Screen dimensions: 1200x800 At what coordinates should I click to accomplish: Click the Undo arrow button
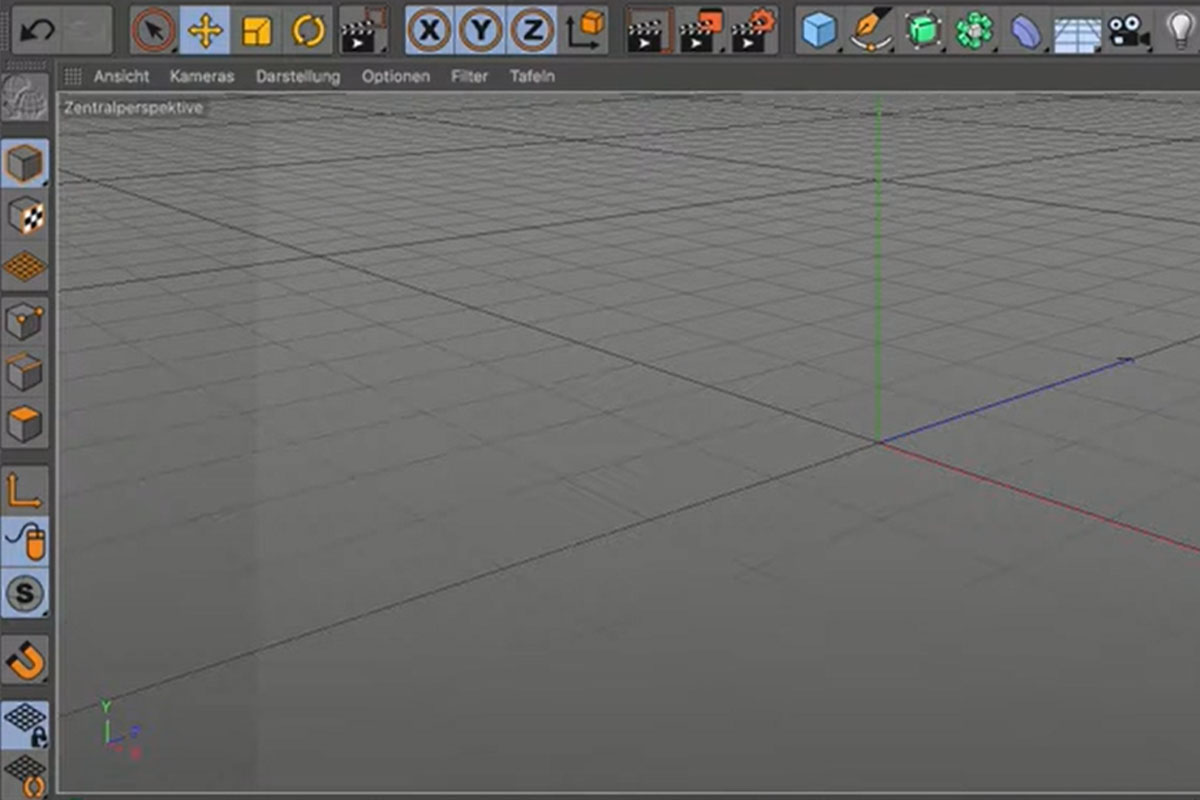[36, 30]
